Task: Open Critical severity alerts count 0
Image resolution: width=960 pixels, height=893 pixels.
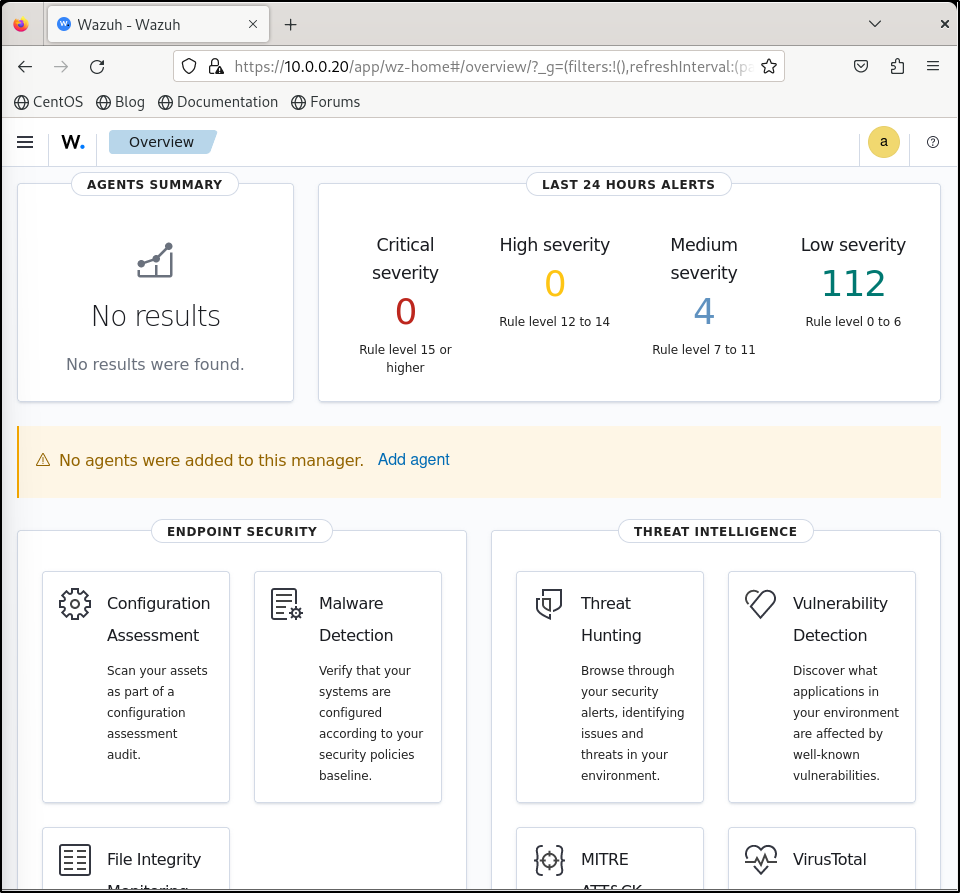Action: click(x=405, y=311)
